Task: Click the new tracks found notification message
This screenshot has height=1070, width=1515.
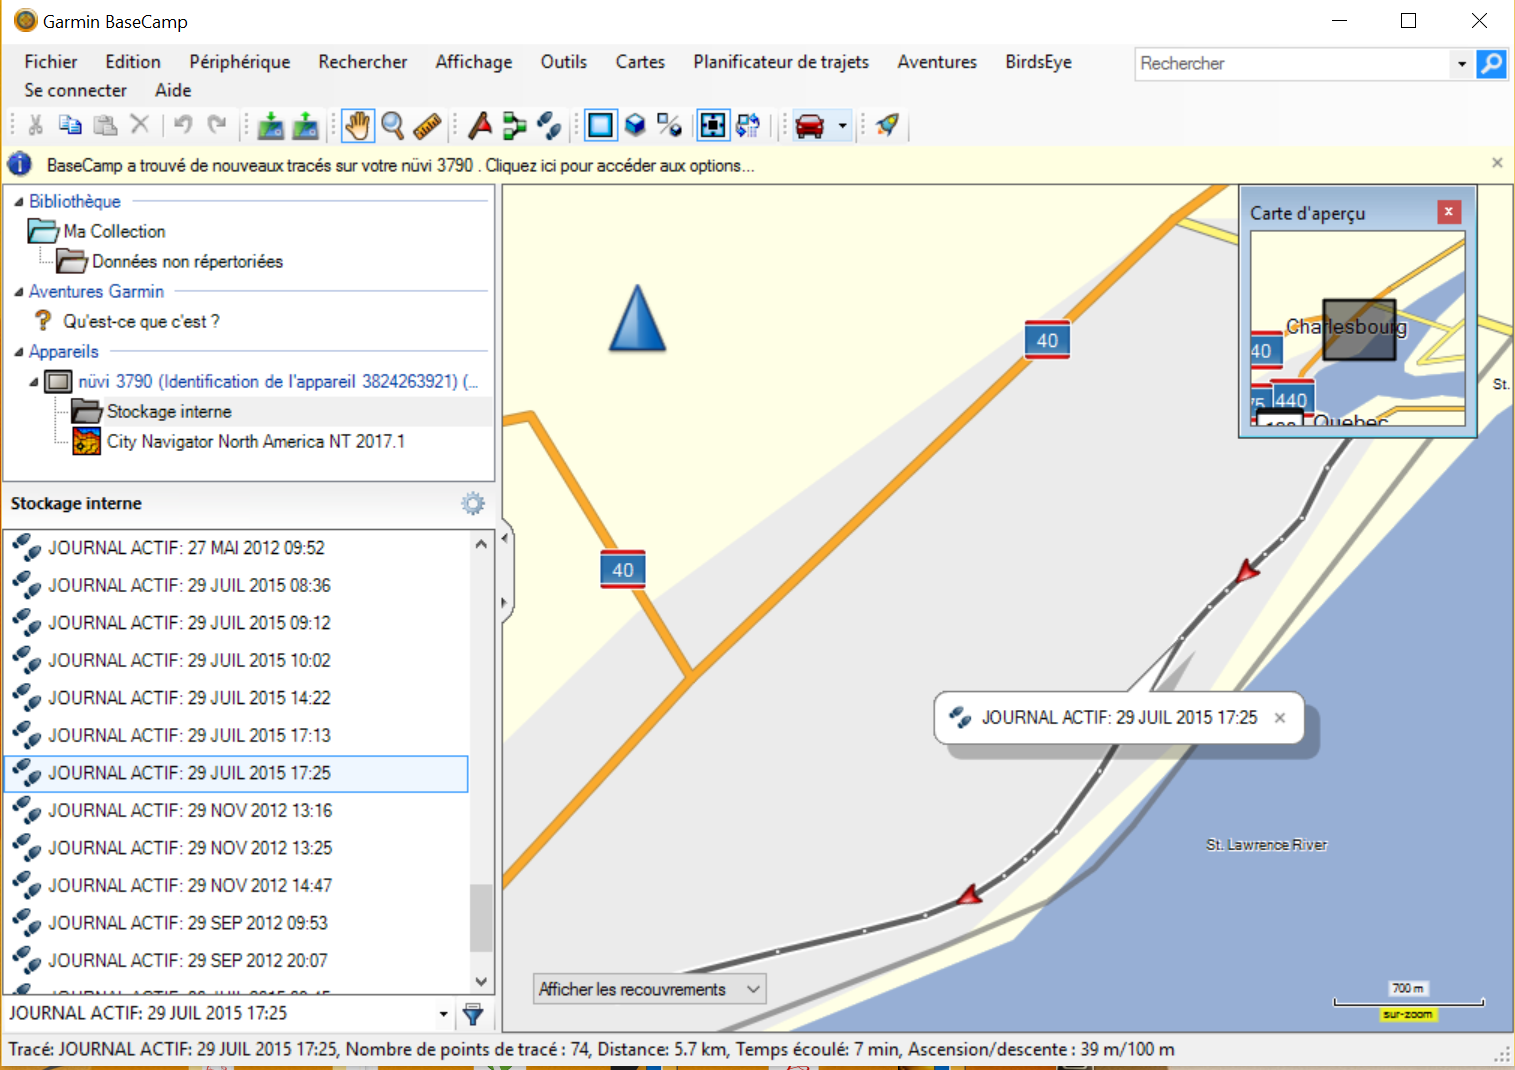Action: pyautogui.click(x=400, y=165)
